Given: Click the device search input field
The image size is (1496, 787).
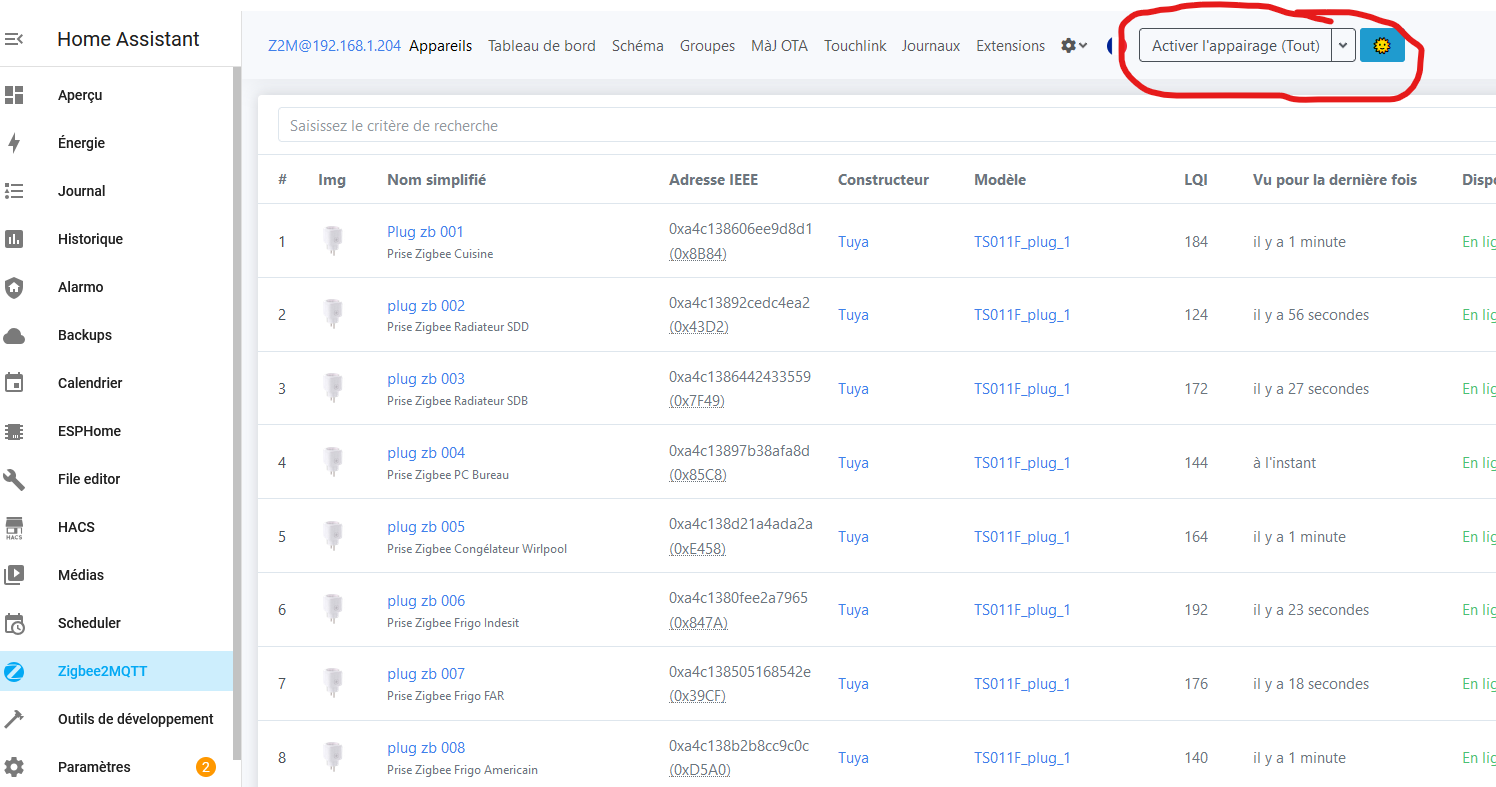Looking at the screenshot, I should [x=880, y=126].
